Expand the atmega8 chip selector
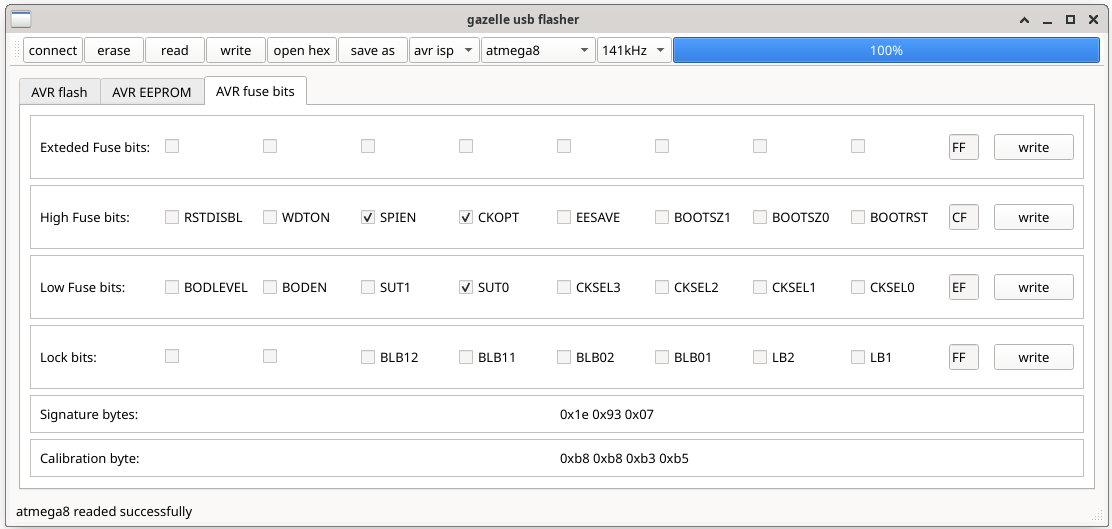This screenshot has height=529, width=1112. coord(537,50)
